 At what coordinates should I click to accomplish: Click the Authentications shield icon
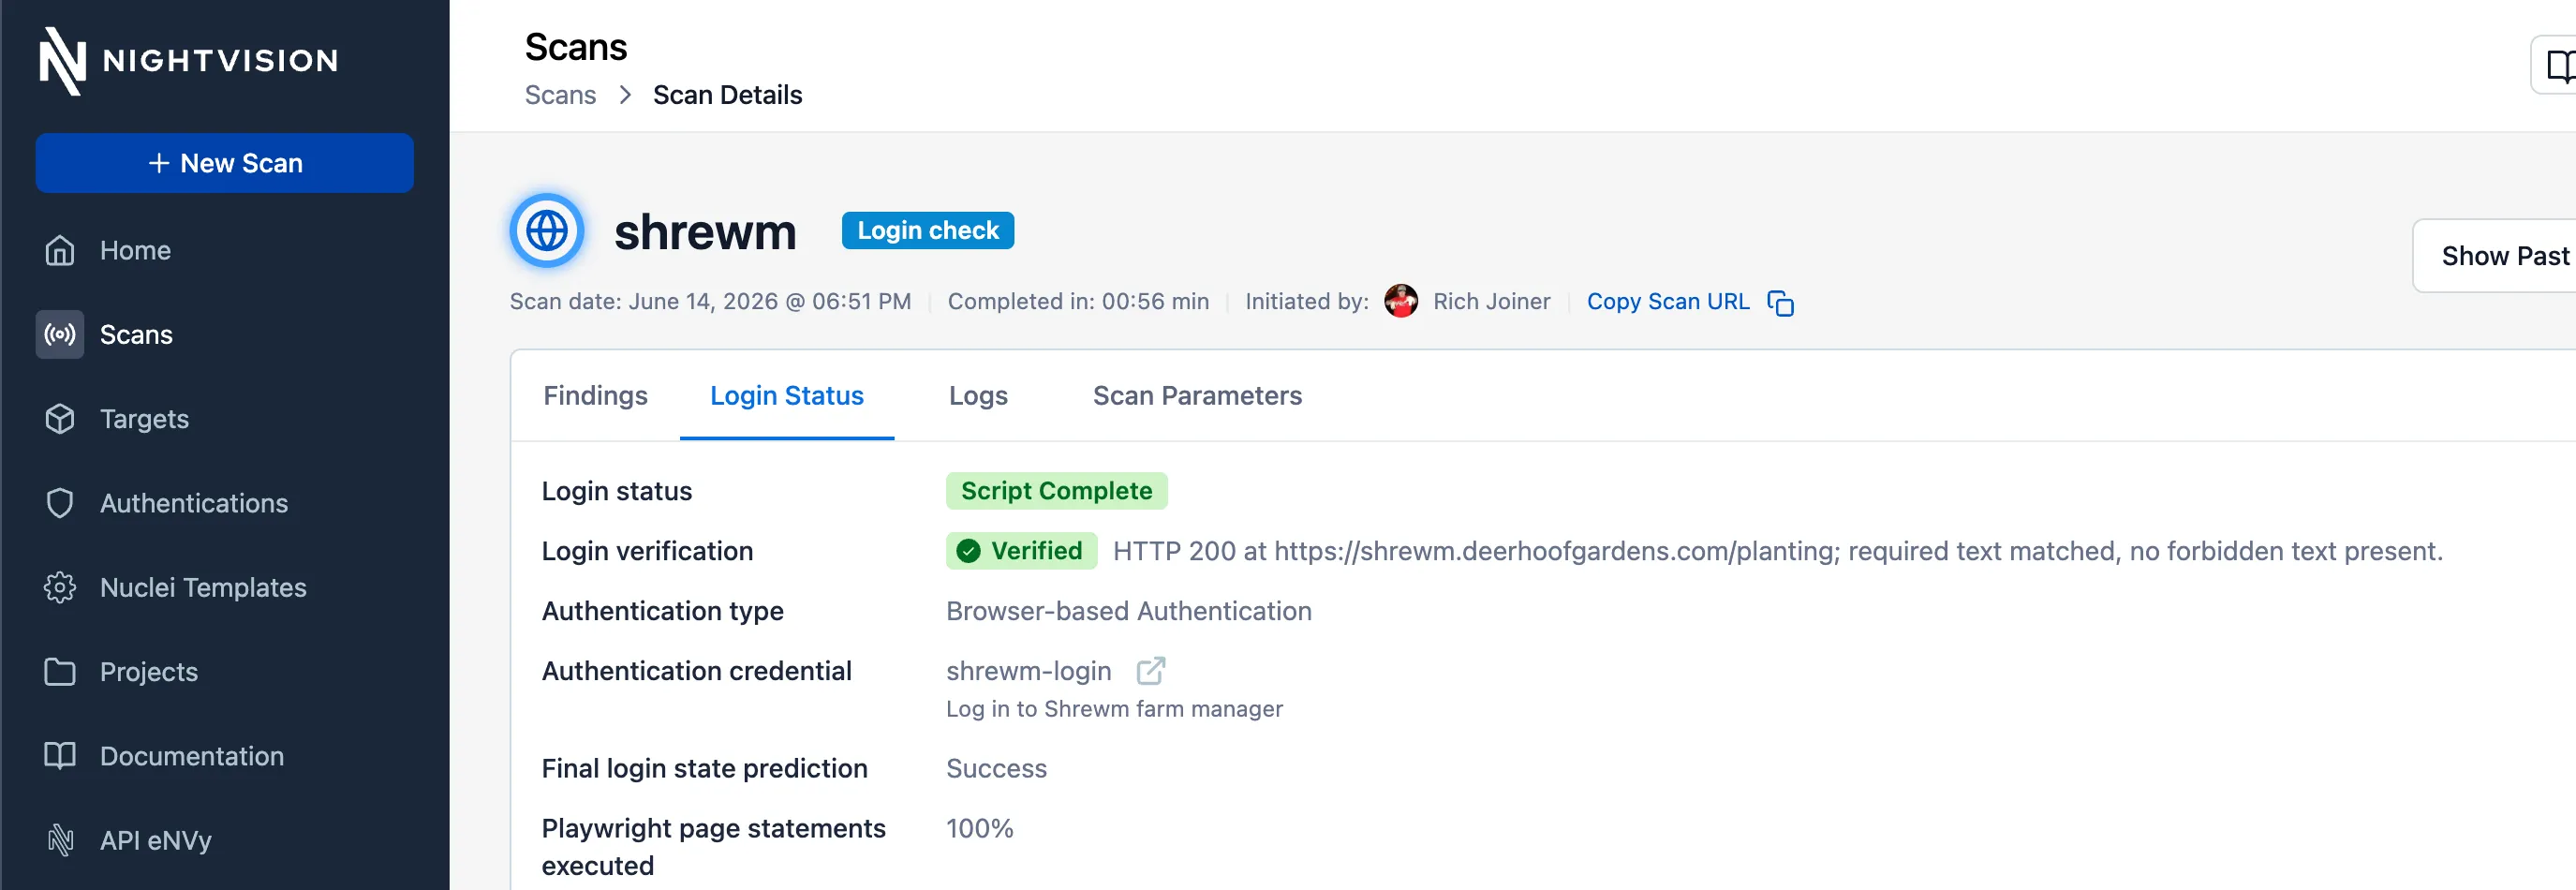click(x=60, y=503)
